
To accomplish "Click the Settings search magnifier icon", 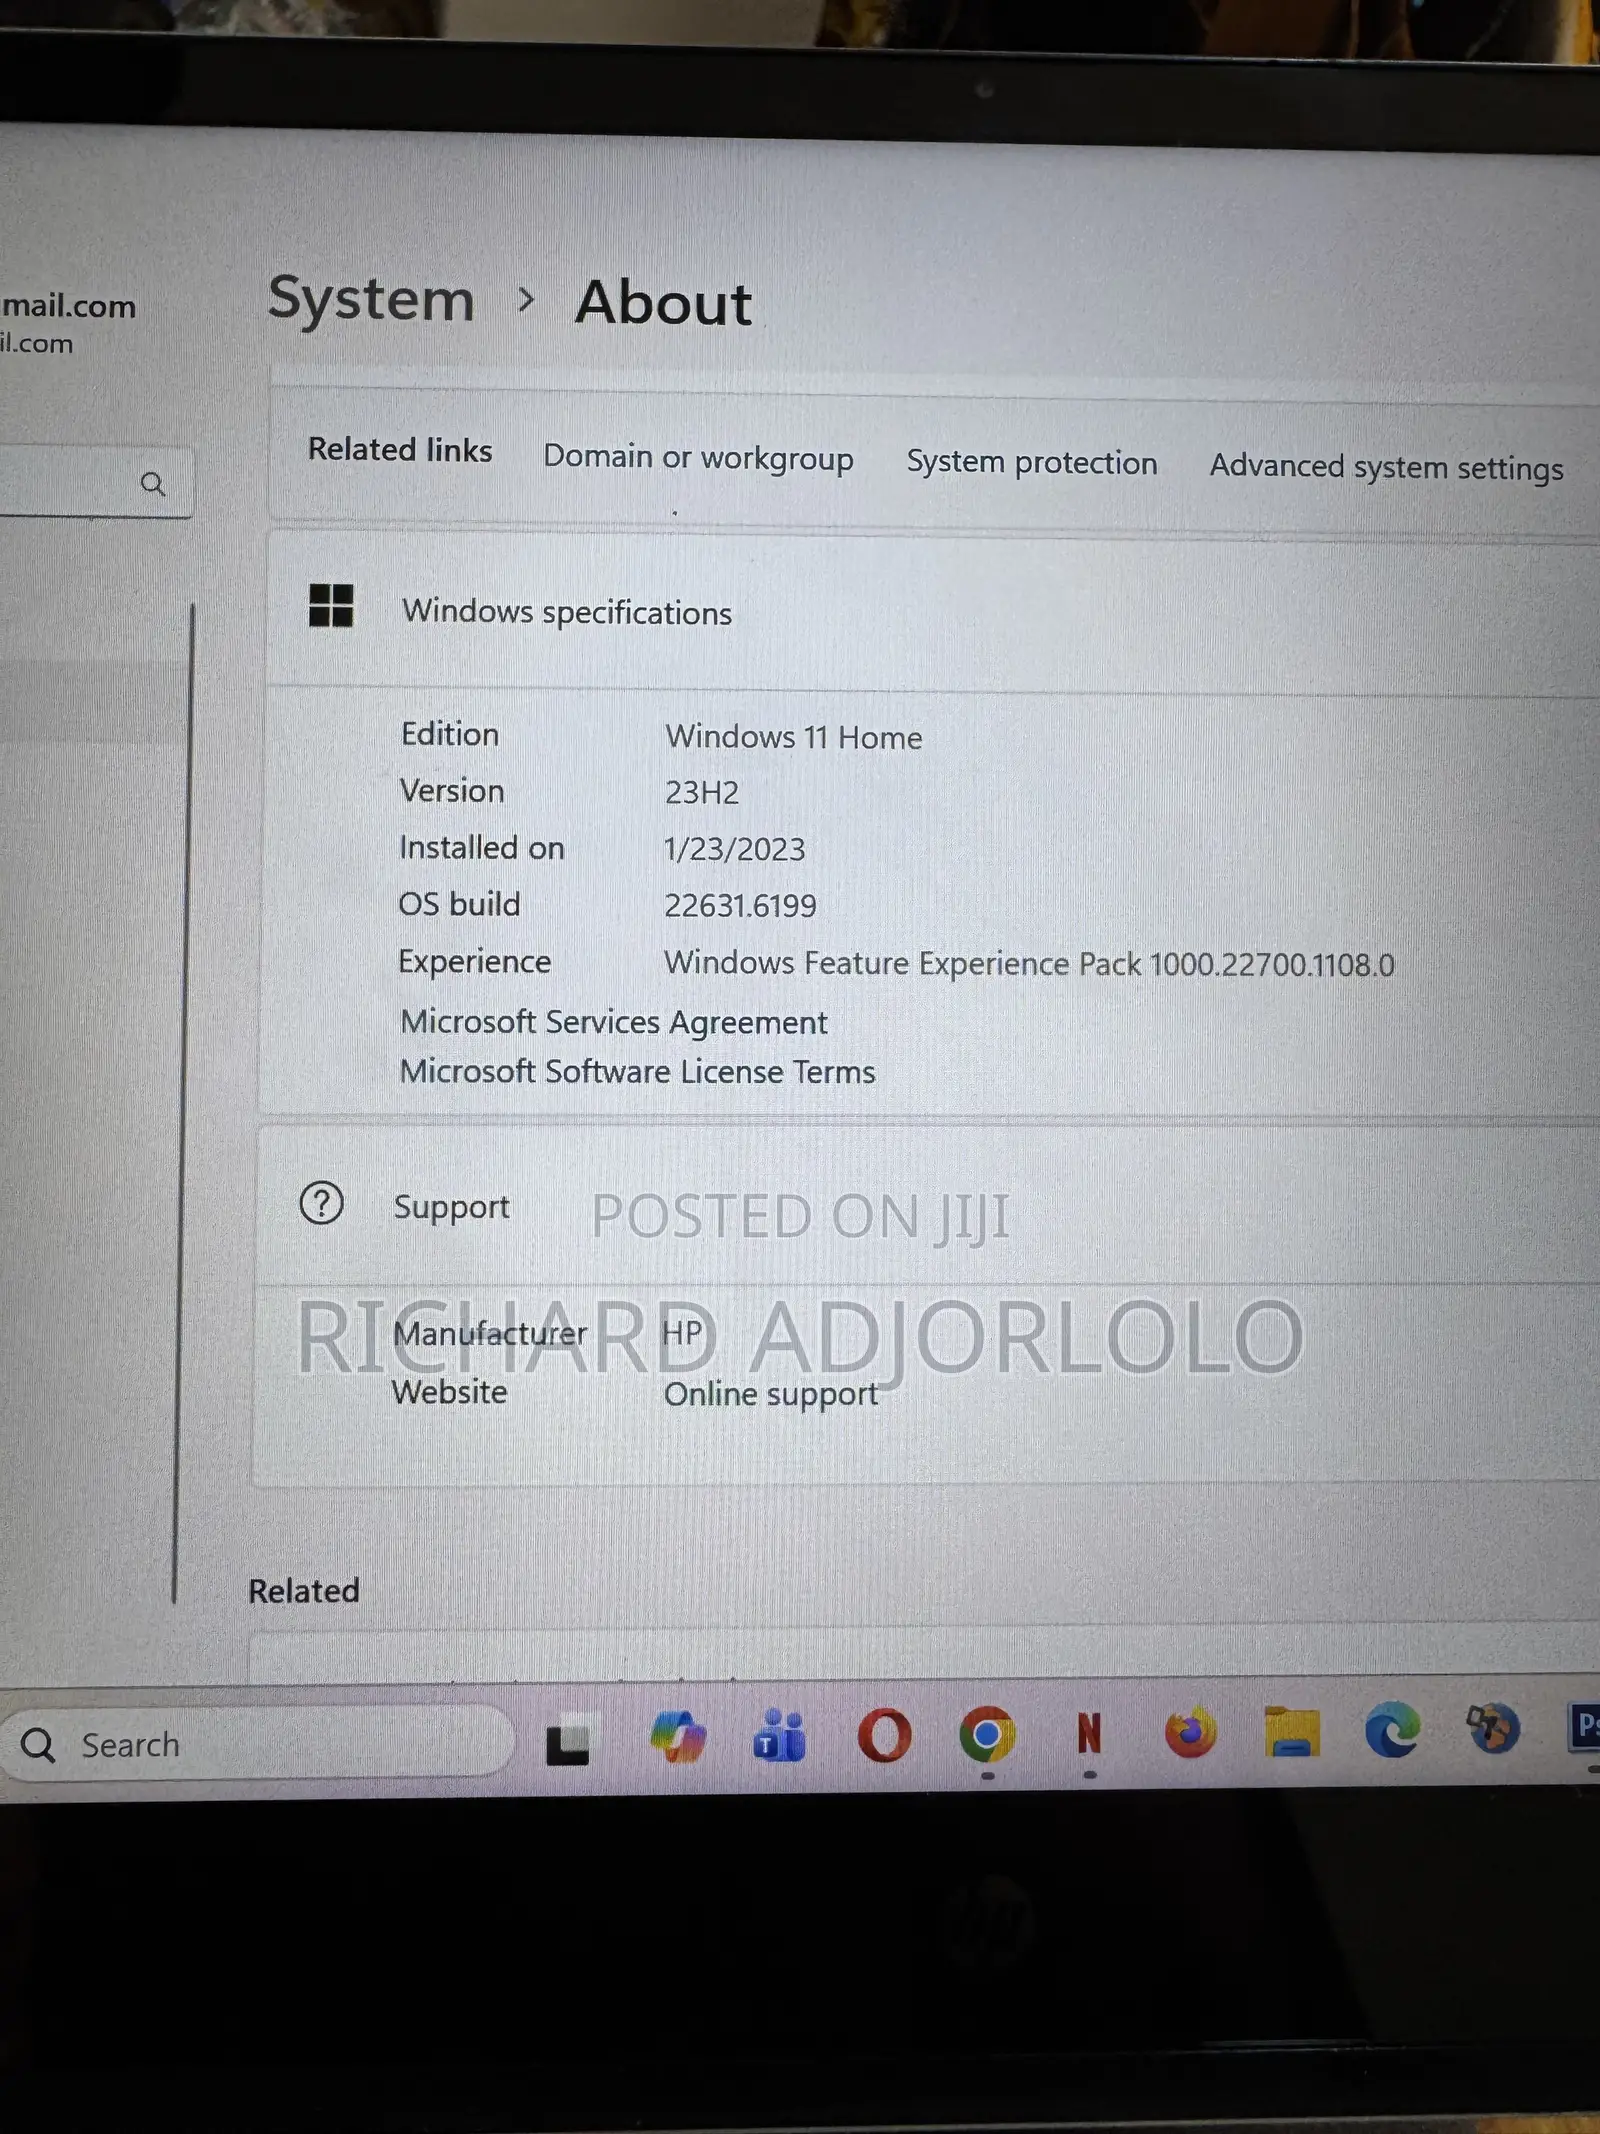I will (152, 484).
